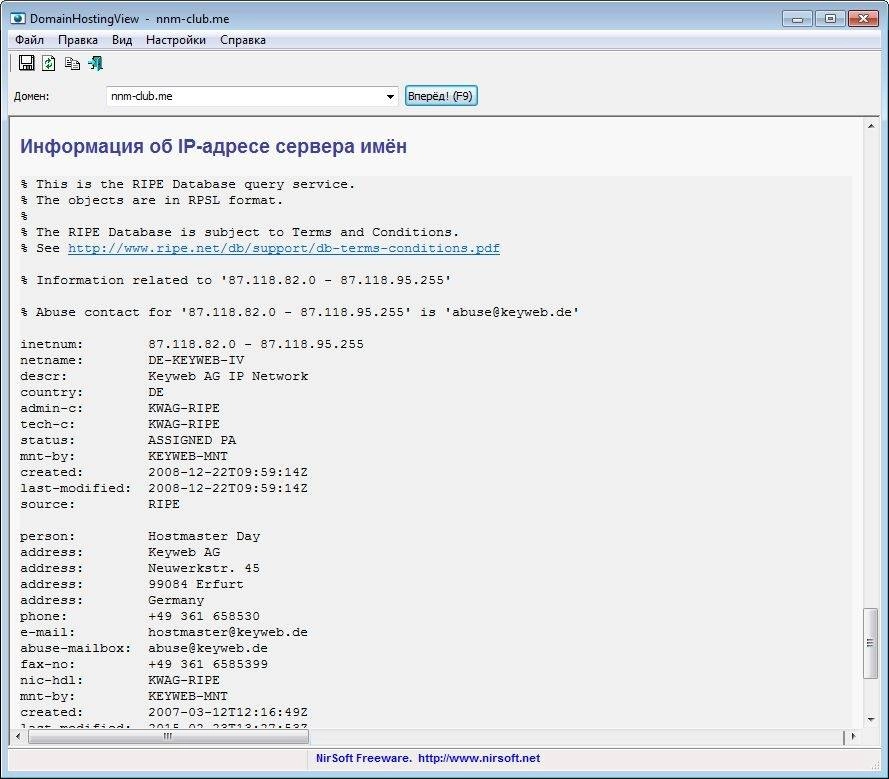Click the e-mail value hostmaster@keyweb.de
889x779 pixels.
[228, 632]
